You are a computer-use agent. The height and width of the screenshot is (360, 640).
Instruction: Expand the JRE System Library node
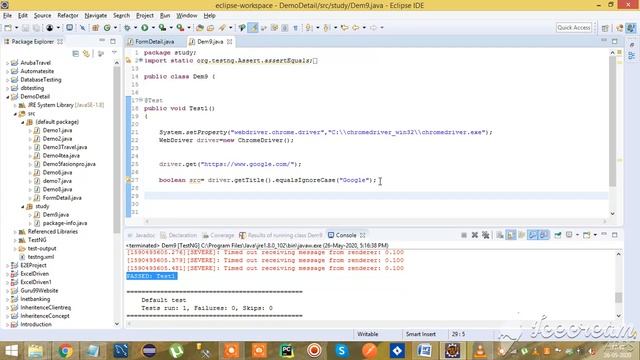click(15, 105)
